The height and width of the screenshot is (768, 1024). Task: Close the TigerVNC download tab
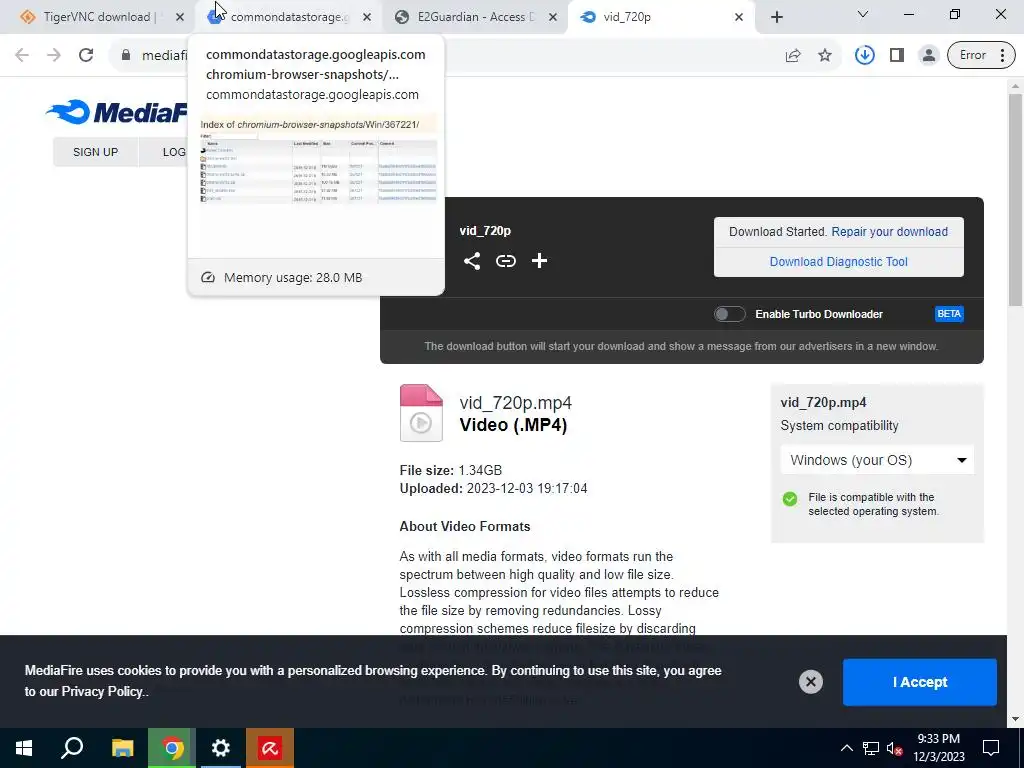click(180, 17)
